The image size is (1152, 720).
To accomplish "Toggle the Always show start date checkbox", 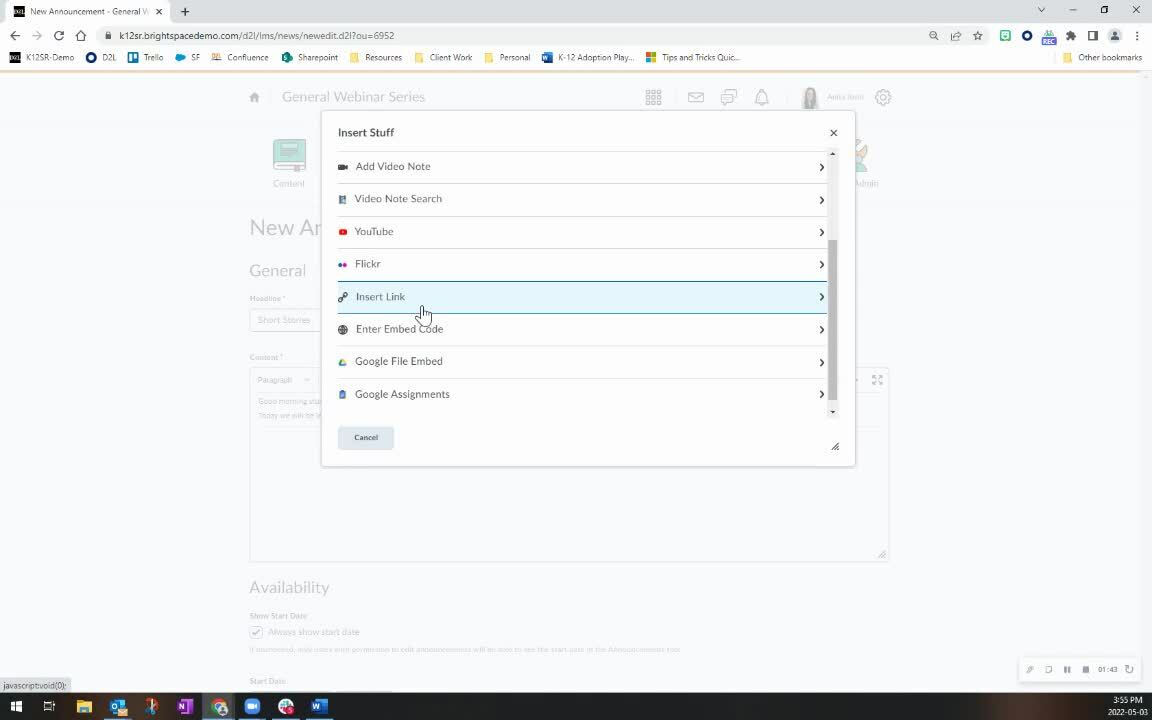I will (x=256, y=632).
